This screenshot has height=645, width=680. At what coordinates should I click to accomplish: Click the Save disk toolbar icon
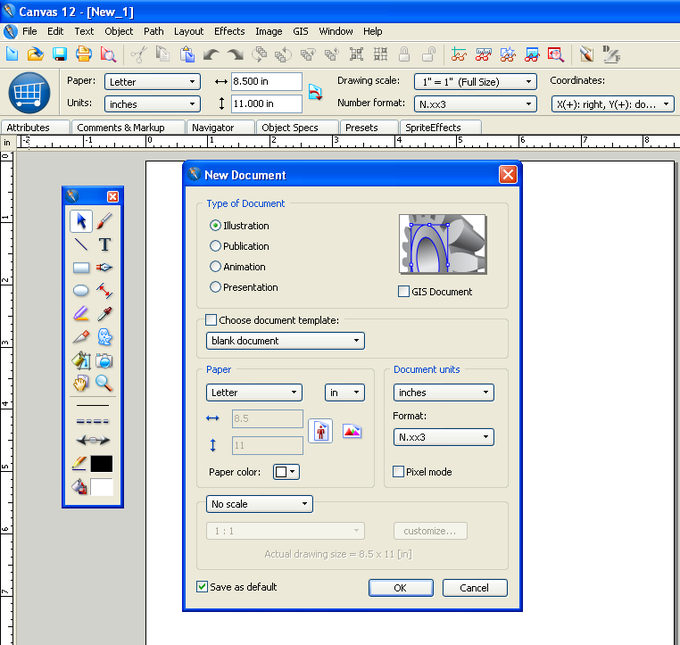(59, 54)
